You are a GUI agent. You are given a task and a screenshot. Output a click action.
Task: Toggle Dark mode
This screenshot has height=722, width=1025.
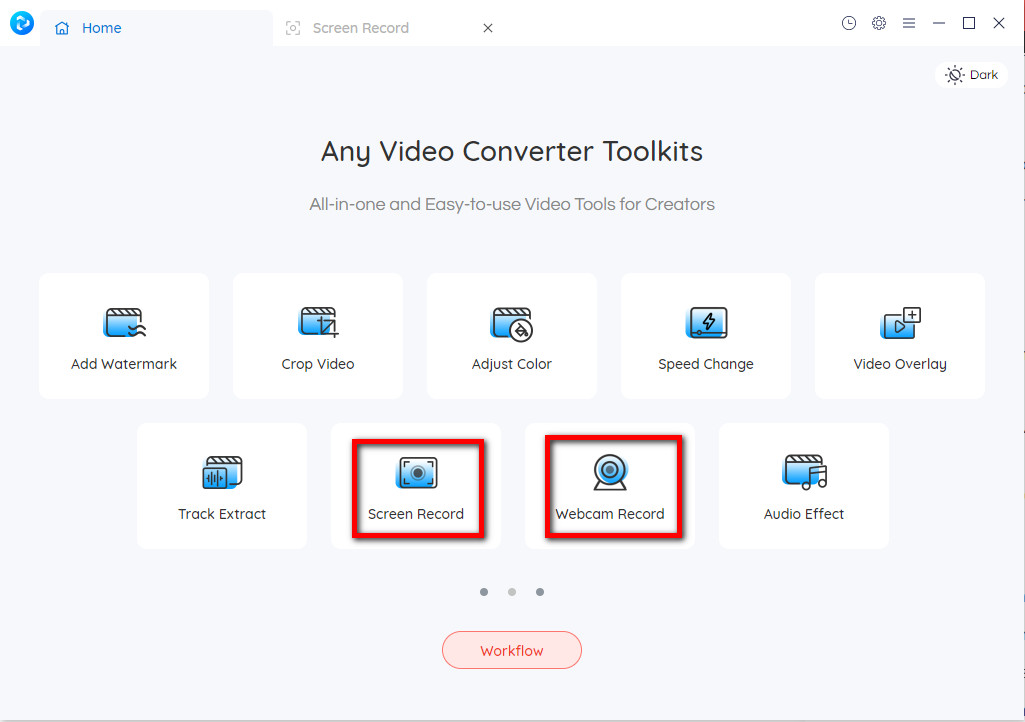point(970,74)
